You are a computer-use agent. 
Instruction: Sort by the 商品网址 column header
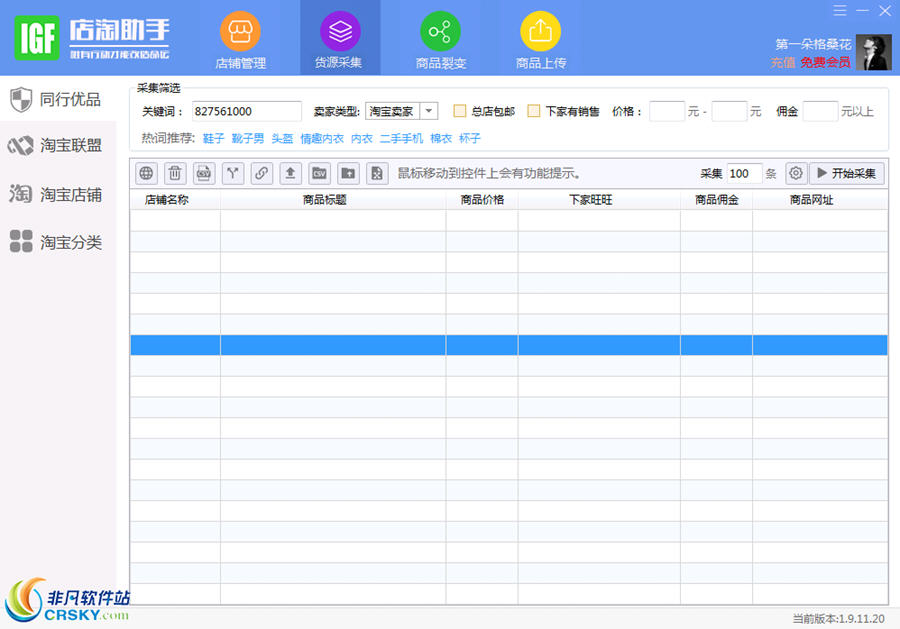point(820,200)
